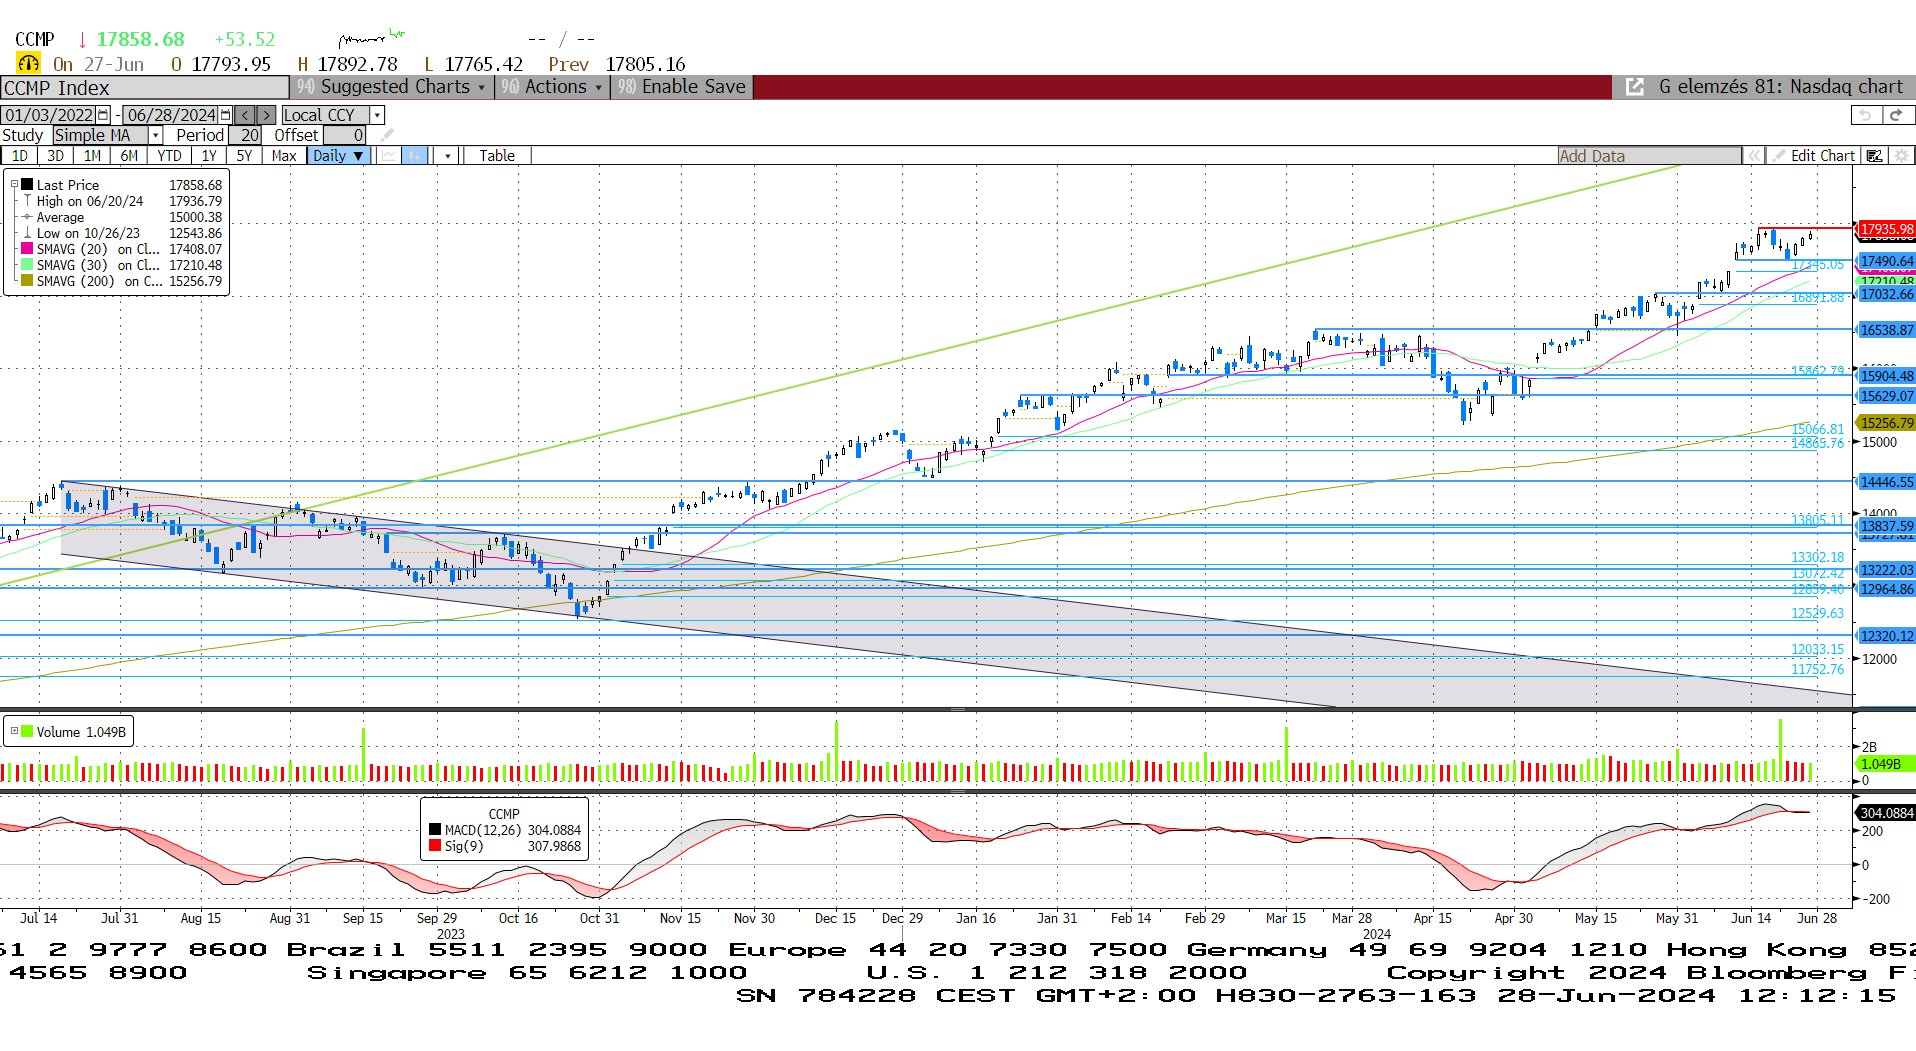Viewport: 1916px width, 1051px height.
Task: Click the Volume green color swatch
Action: pos(27,732)
